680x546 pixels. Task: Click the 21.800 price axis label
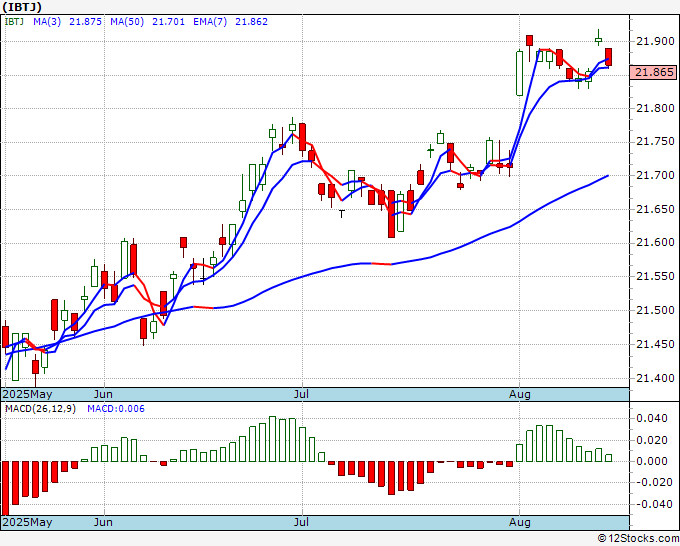(x=655, y=108)
